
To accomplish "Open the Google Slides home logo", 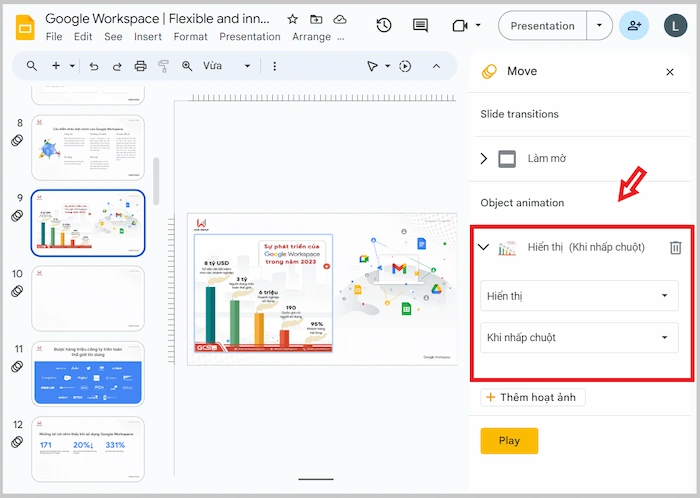I will coord(25,27).
